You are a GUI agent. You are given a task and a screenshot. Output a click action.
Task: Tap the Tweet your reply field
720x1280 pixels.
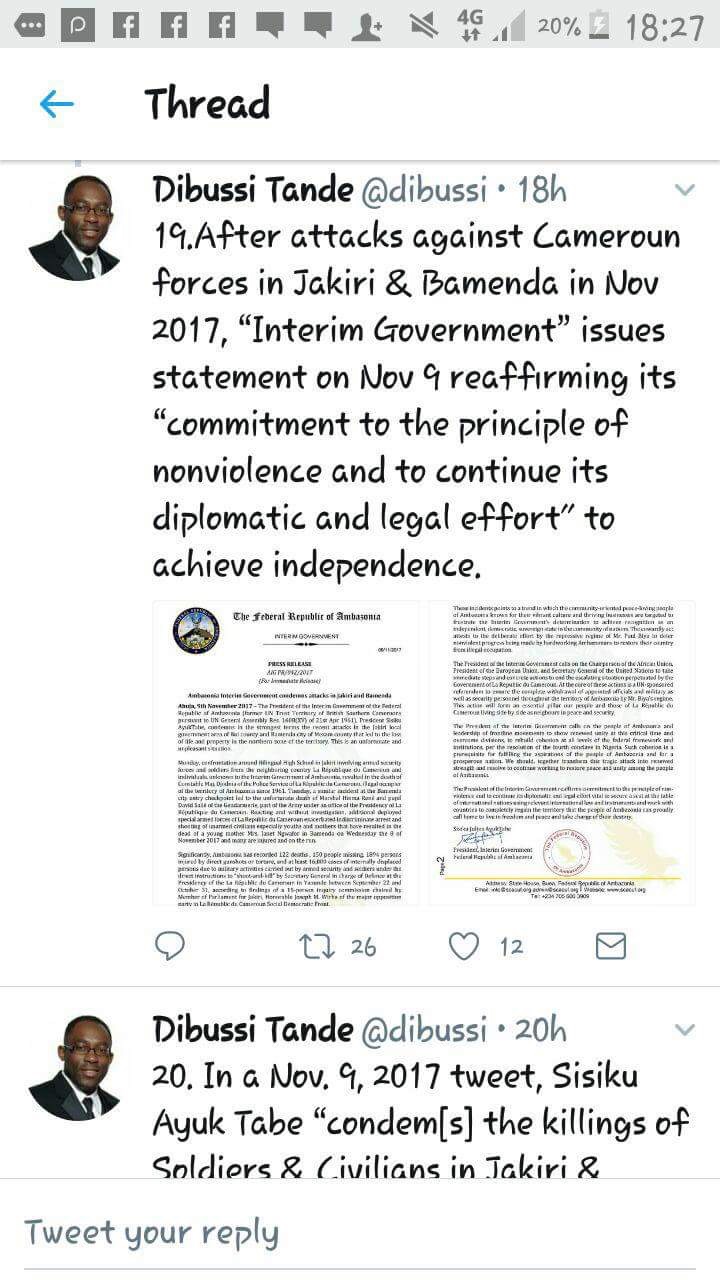click(x=360, y=1232)
